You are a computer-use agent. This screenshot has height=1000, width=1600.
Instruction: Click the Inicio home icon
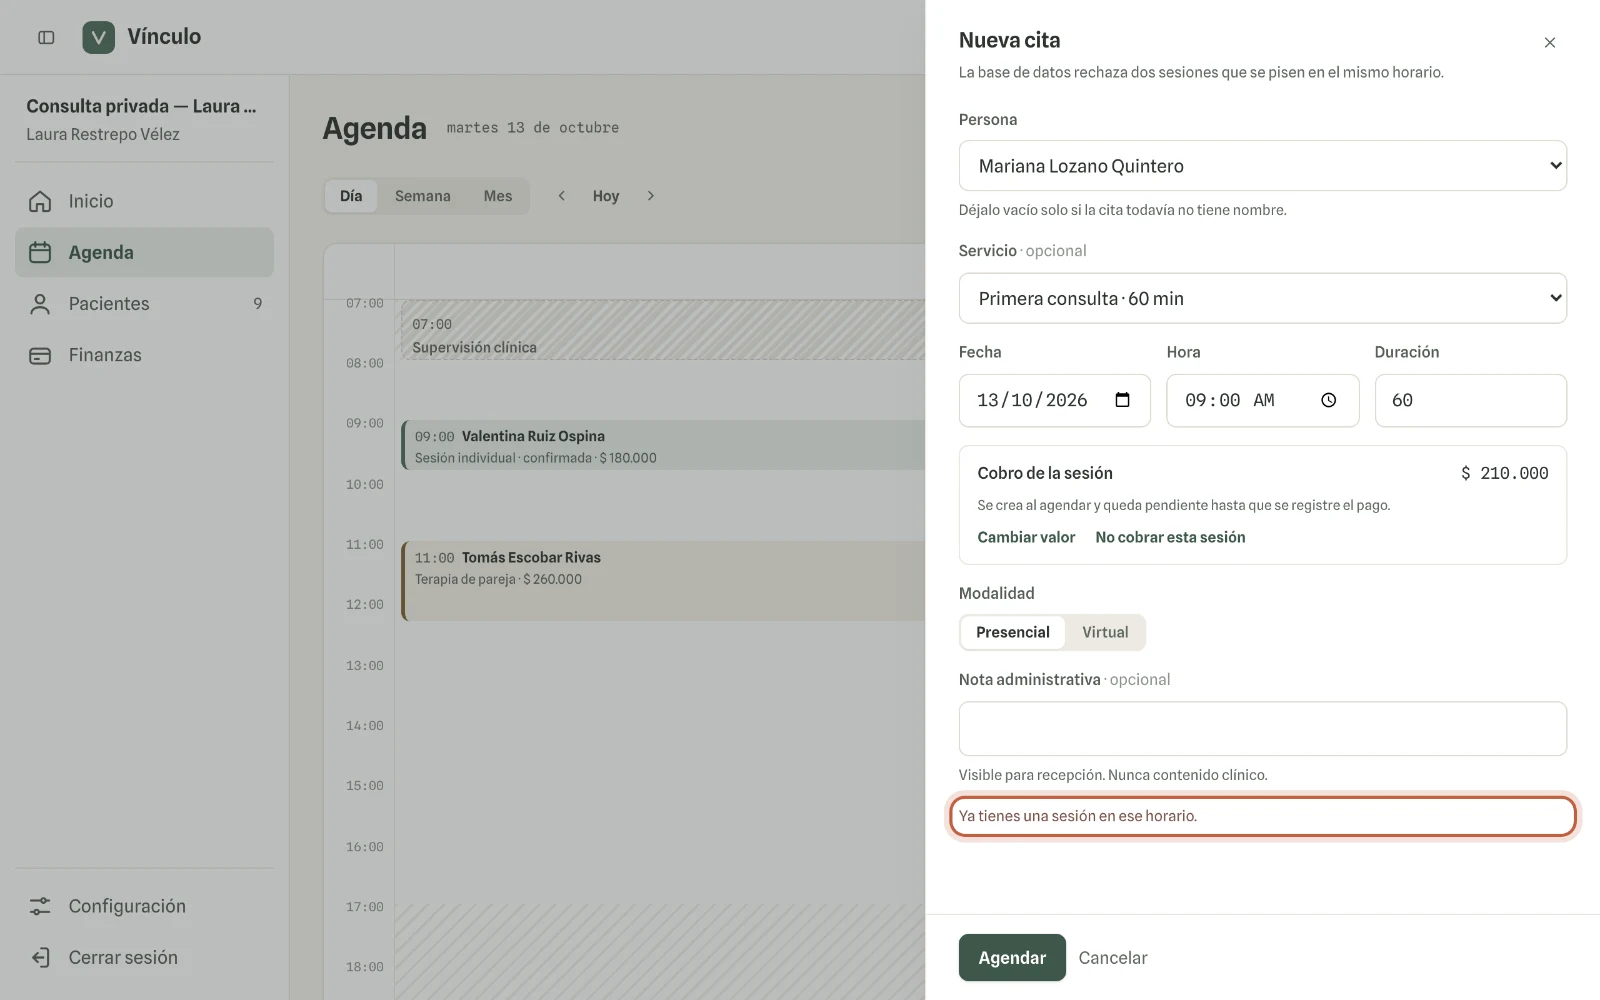click(40, 201)
